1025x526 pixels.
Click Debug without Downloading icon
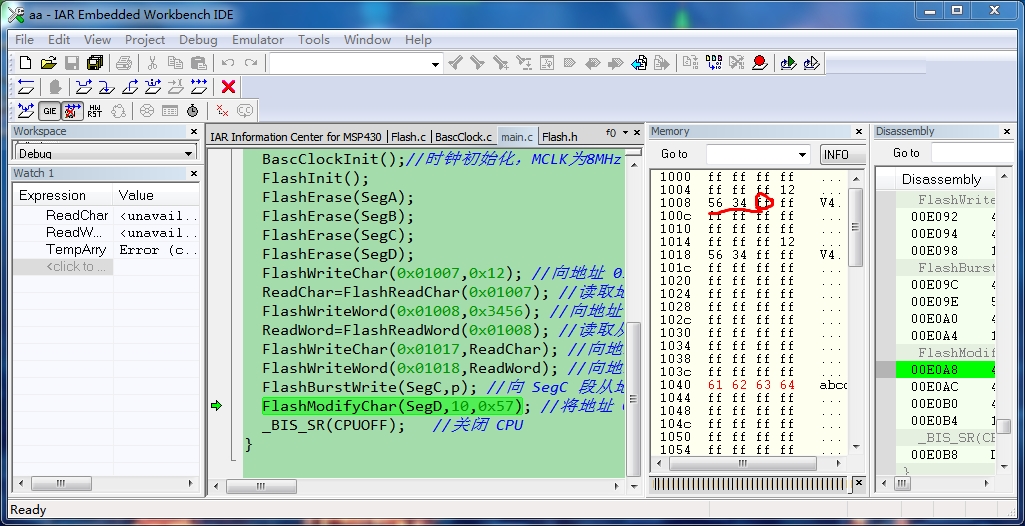tap(811, 63)
